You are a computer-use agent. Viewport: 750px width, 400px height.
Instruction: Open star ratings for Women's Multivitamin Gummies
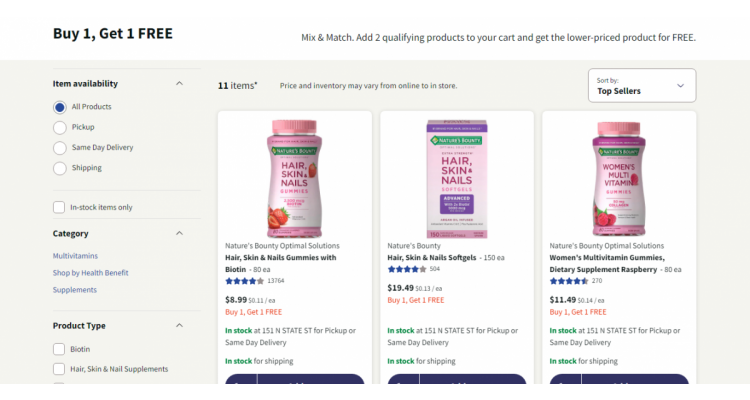[569, 281]
